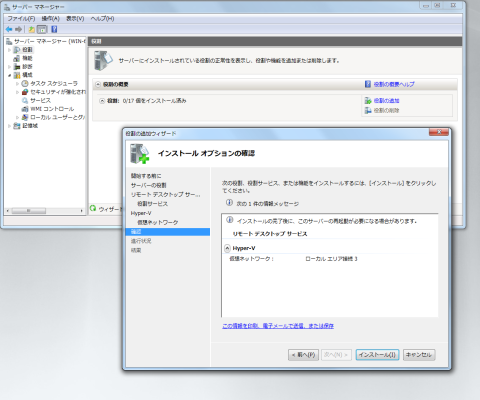The height and width of the screenshot is (400, 480).
Task: Click the blue Help toolbar icon
Action: [x=54, y=29]
